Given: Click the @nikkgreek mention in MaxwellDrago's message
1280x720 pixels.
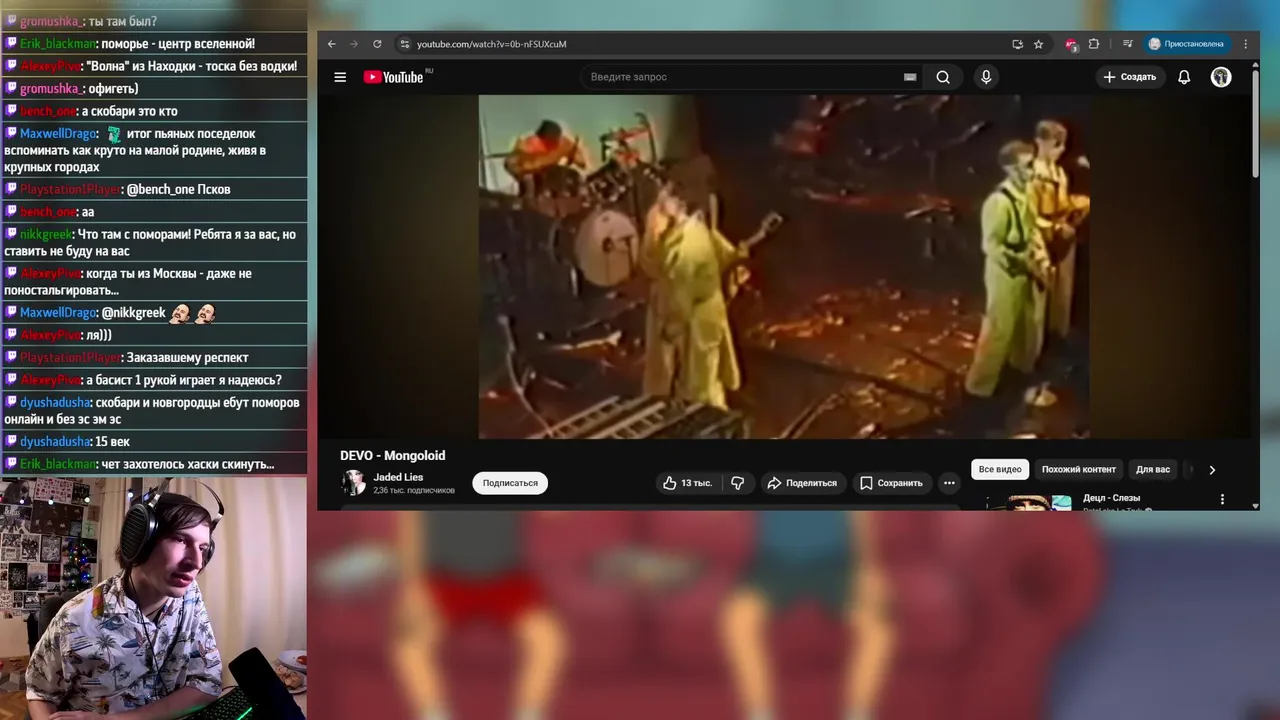Looking at the screenshot, I should pyautogui.click(x=134, y=313).
